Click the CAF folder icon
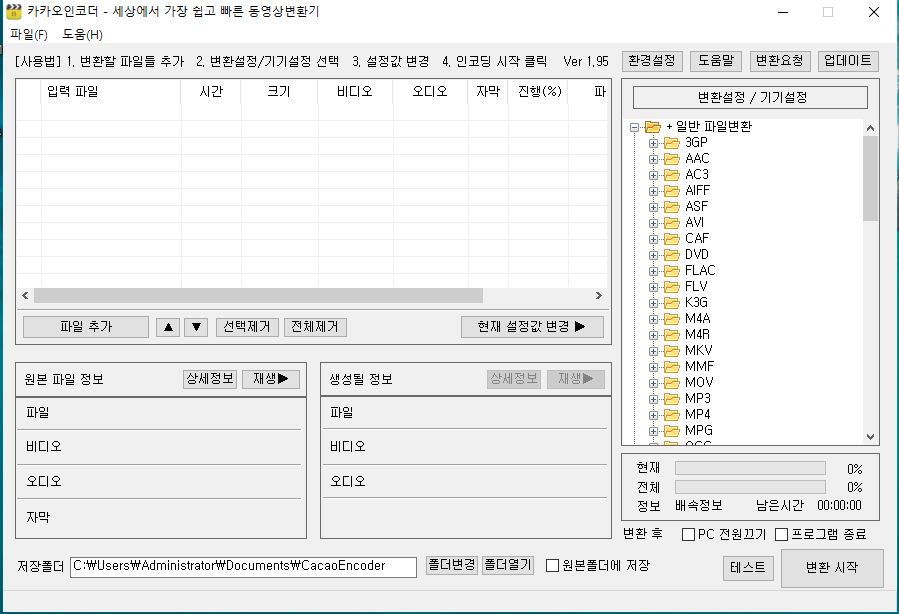The height and width of the screenshot is (614, 899). 671,239
